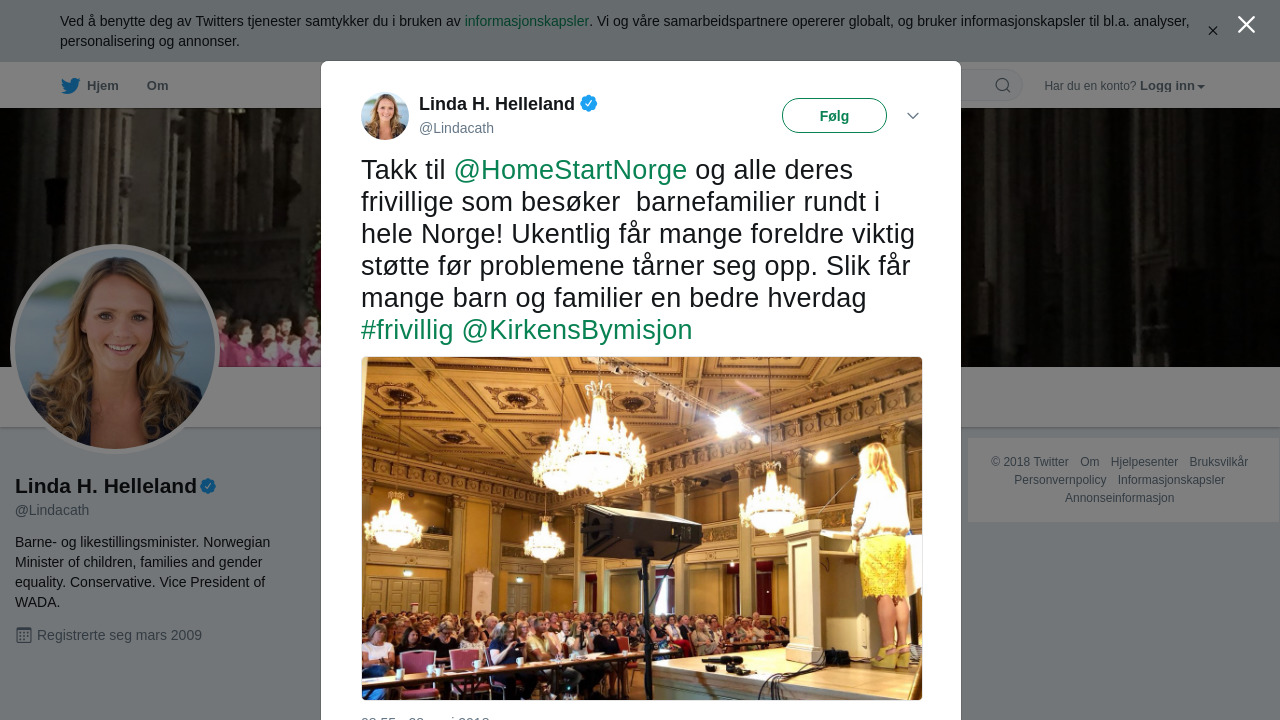Dismiss the cookie notice with small X
Screen dimensions: 1280x720
(x=1213, y=31)
